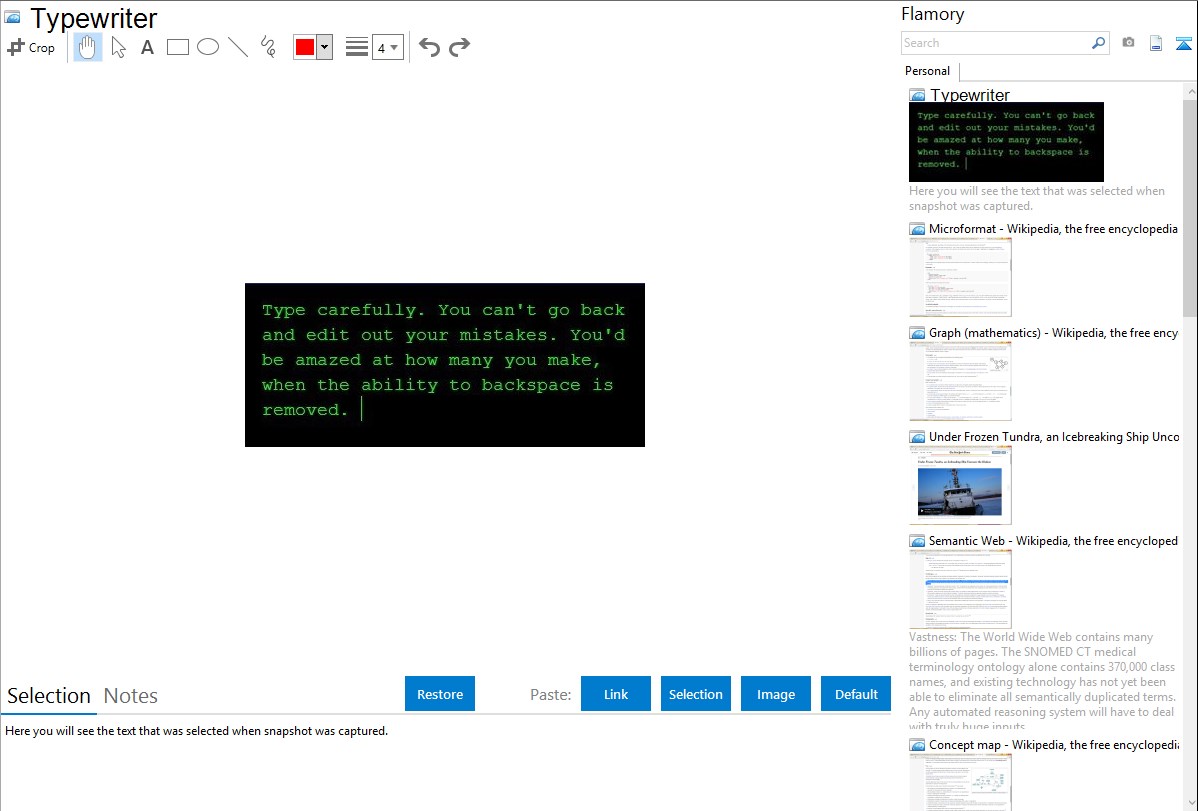Select the straight line tool
Screen dimensions: 1198x811
238,47
